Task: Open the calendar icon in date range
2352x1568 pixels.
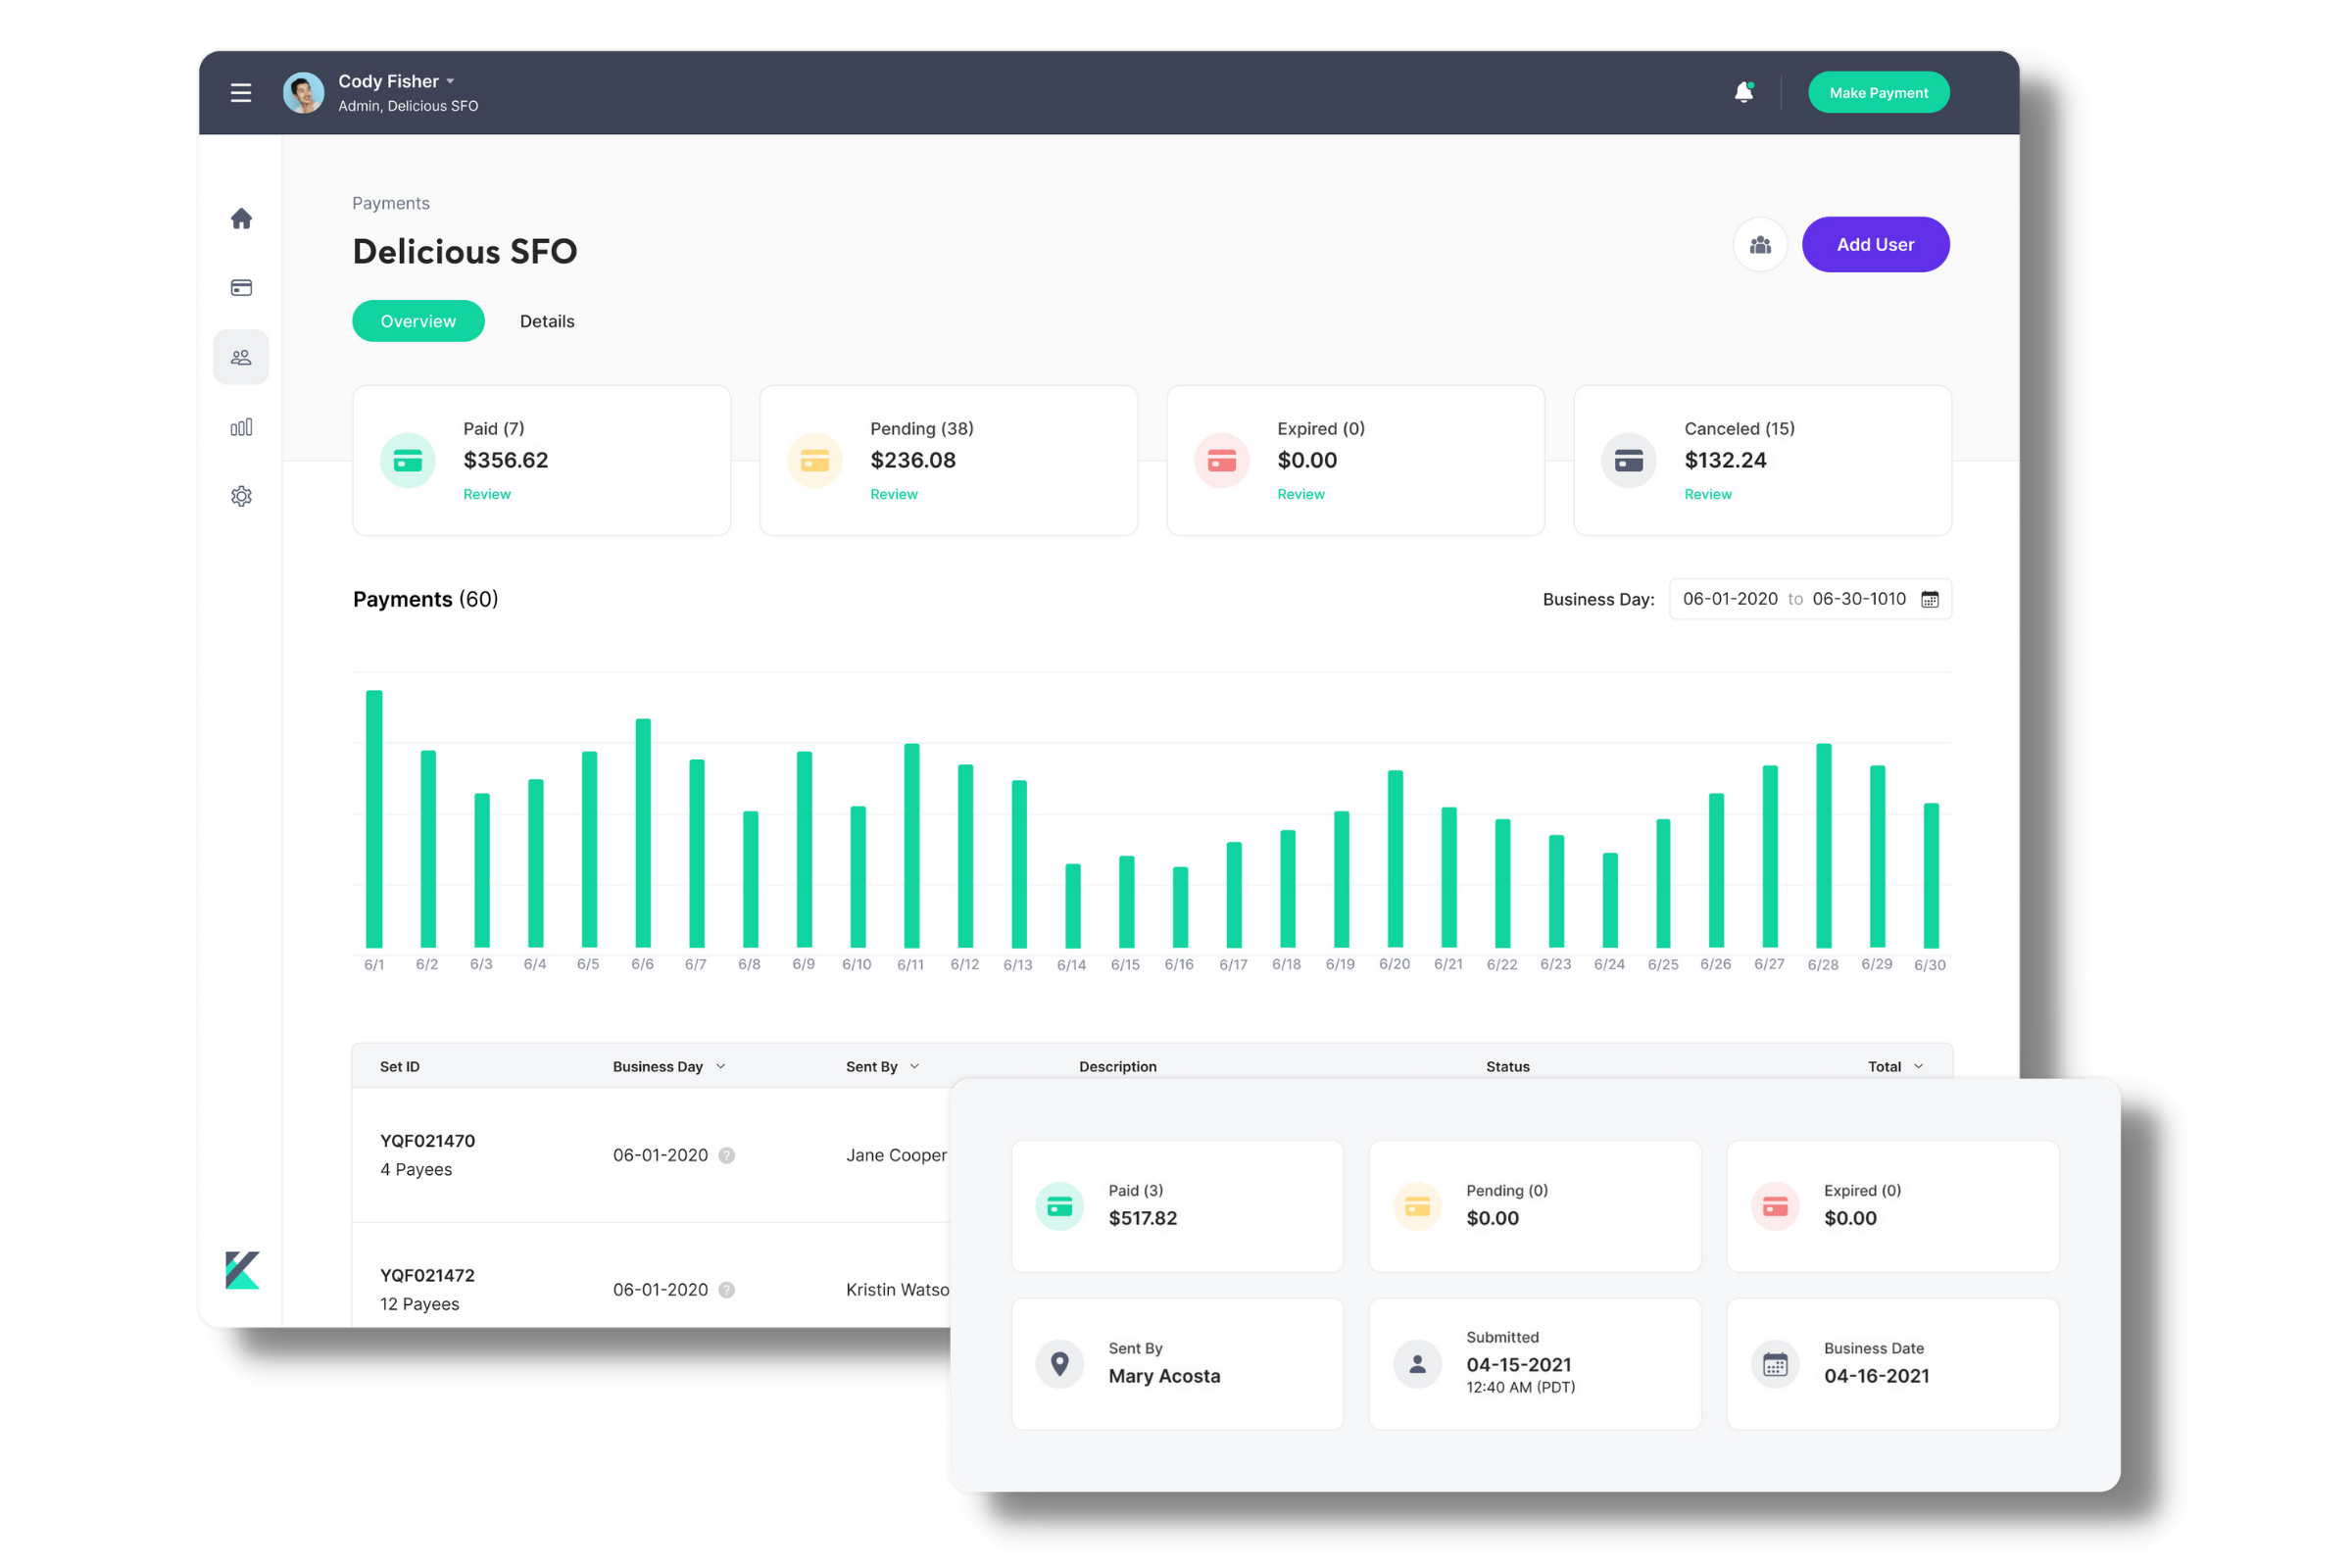Action: click(1929, 599)
